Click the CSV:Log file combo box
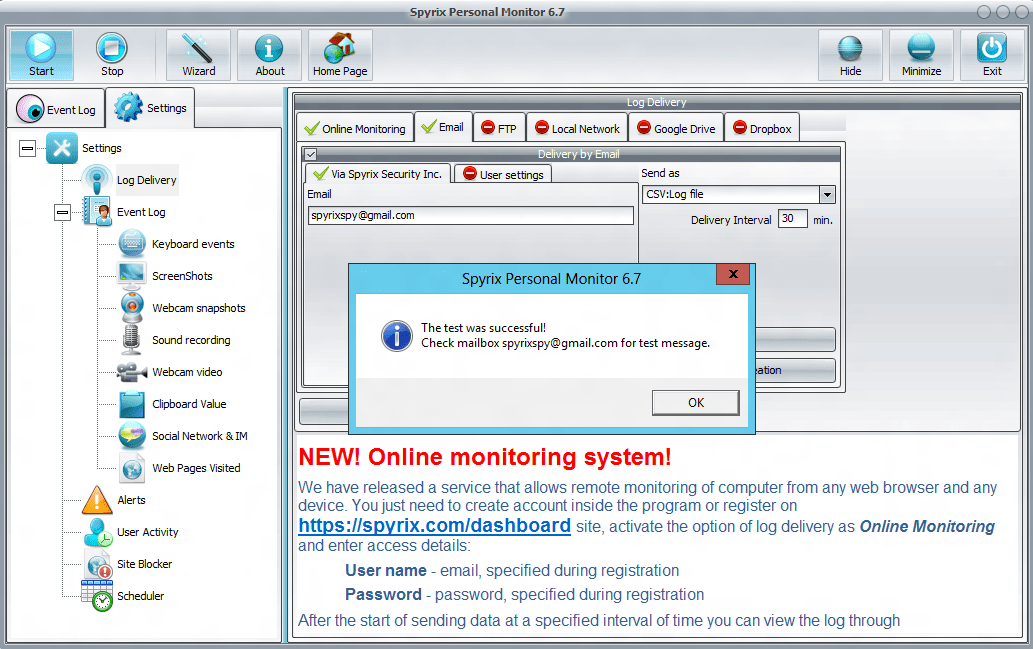The width and height of the screenshot is (1033, 649). tap(739, 194)
